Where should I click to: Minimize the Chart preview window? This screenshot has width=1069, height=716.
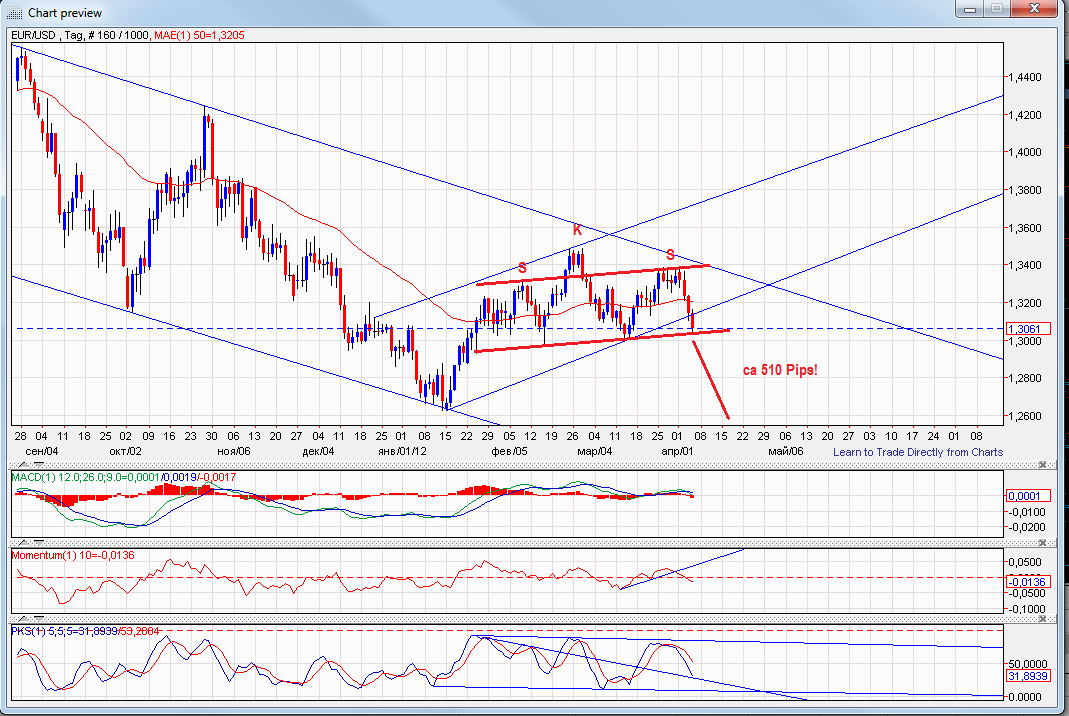pos(970,9)
